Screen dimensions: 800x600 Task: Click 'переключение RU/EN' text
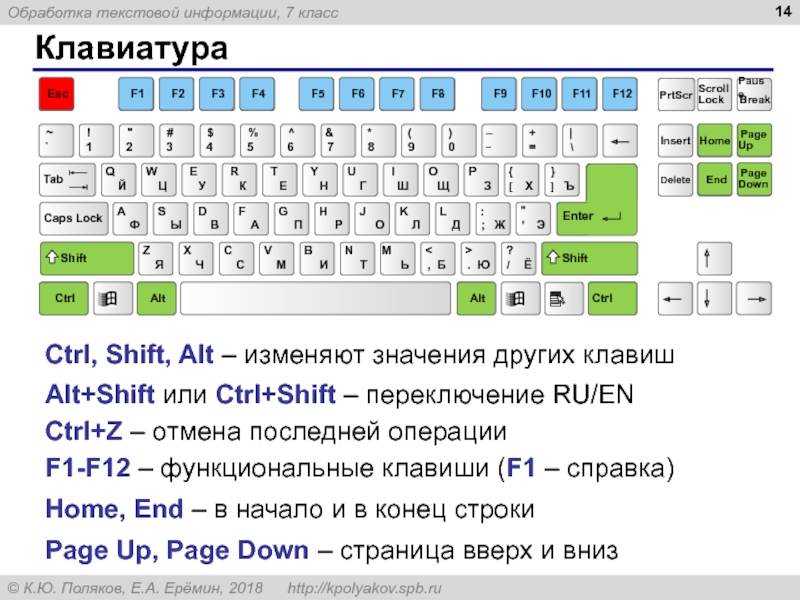click(x=499, y=395)
